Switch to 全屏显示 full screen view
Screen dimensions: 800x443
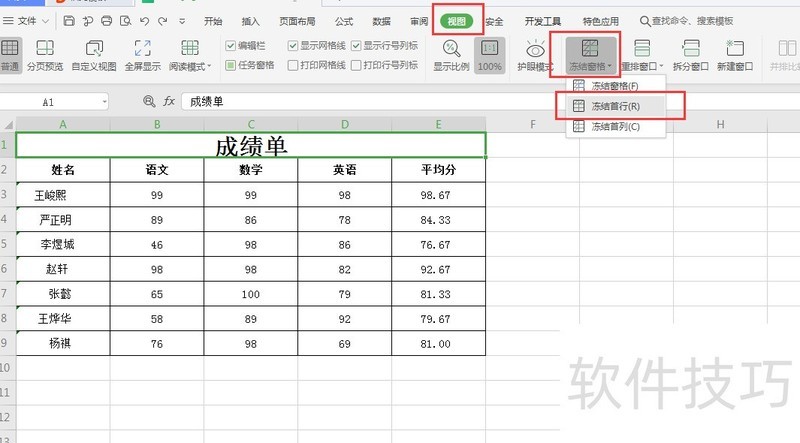pyautogui.click(x=142, y=55)
